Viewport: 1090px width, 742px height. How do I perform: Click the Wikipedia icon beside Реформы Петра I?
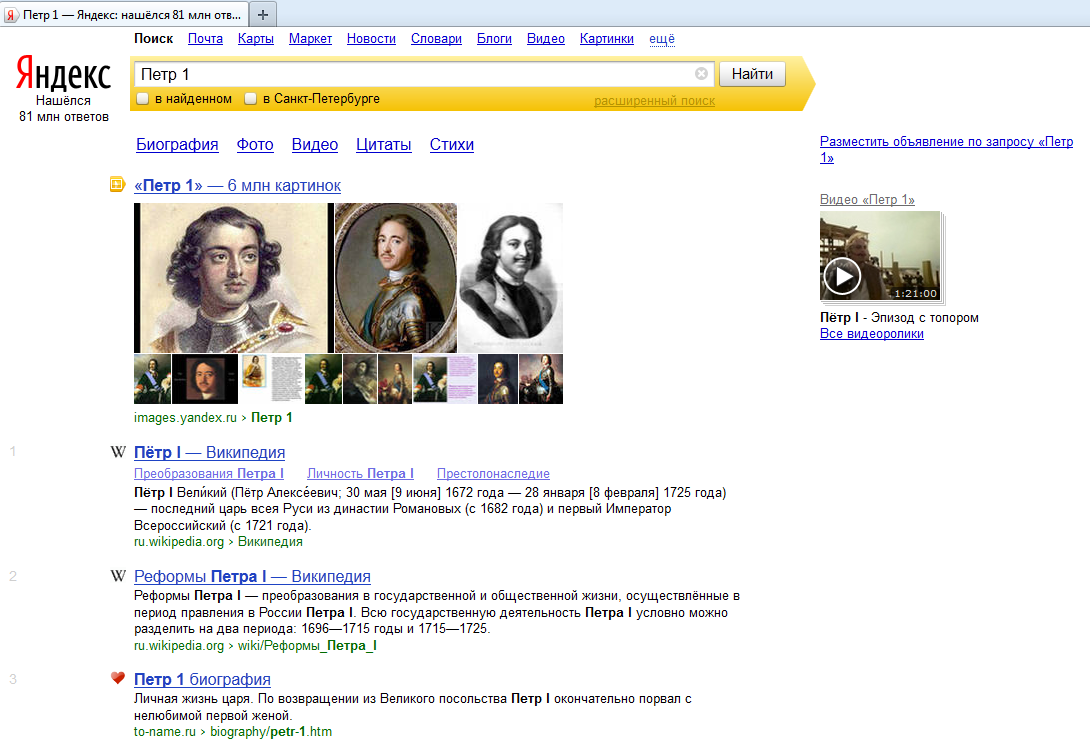pyautogui.click(x=117, y=576)
